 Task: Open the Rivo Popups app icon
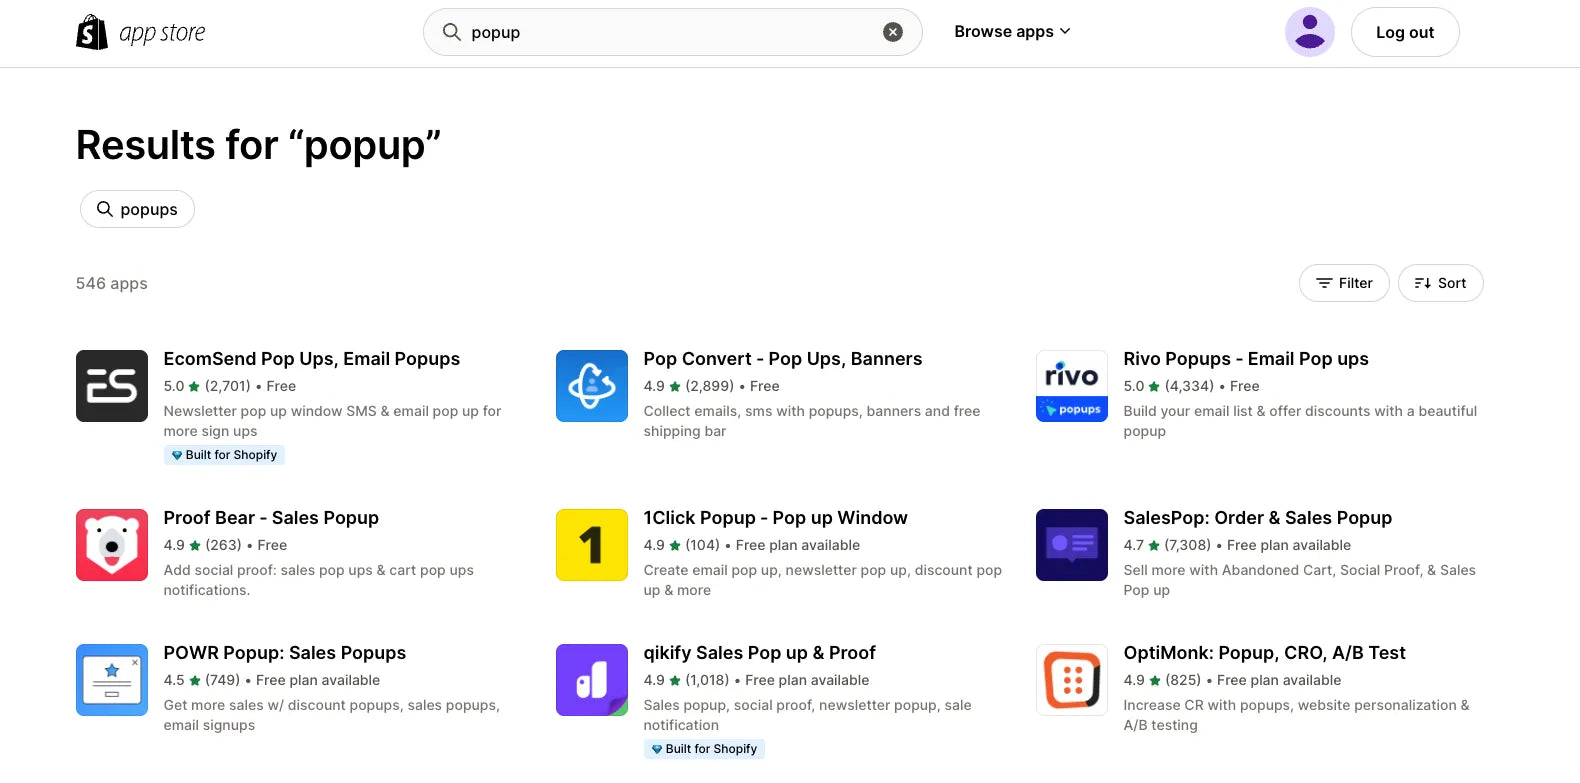point(1072,386)
